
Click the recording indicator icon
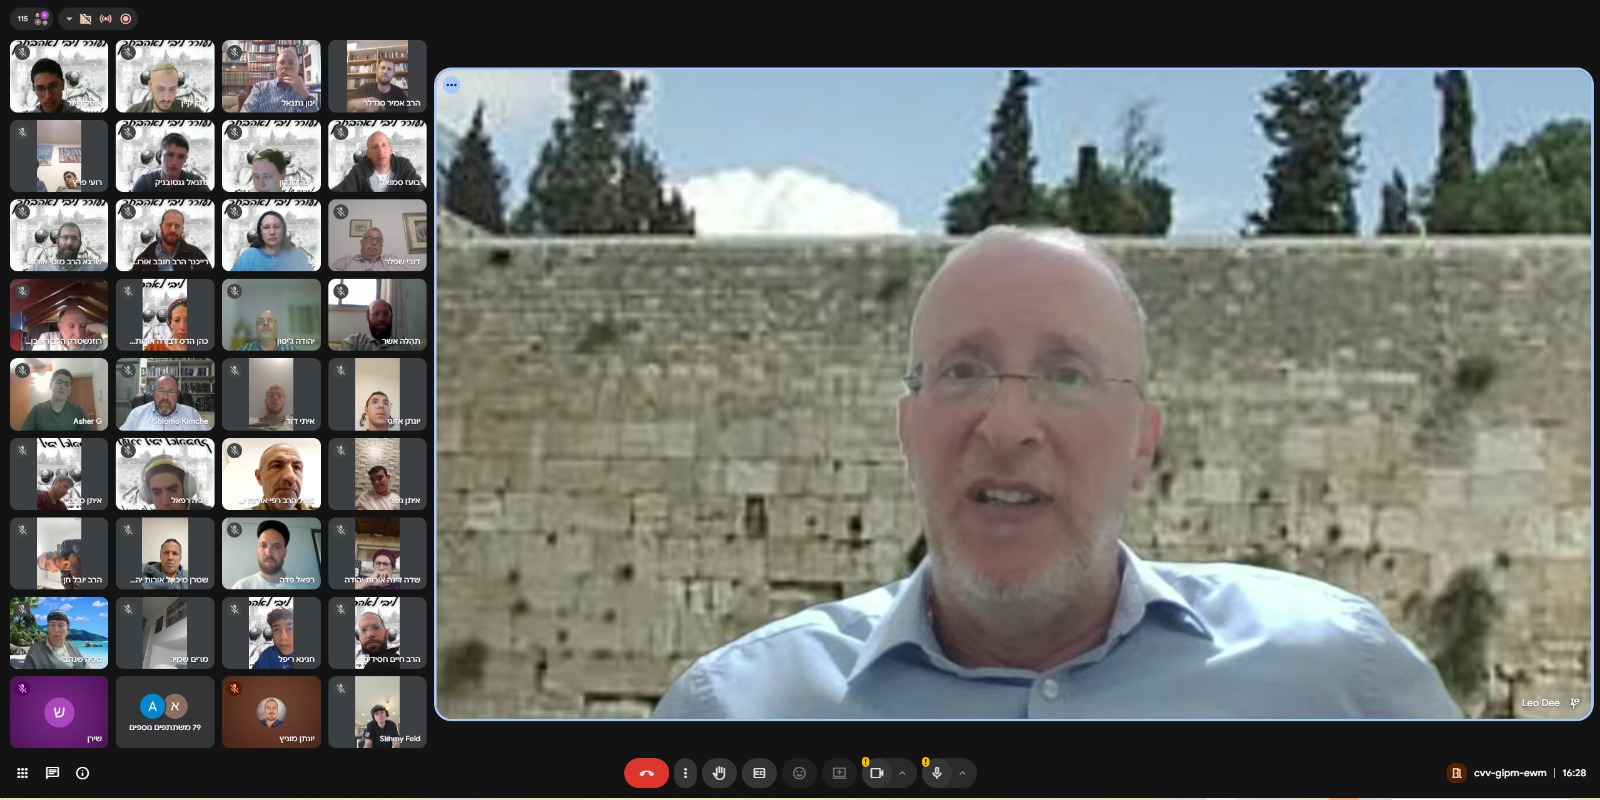(x=125, y=19)
